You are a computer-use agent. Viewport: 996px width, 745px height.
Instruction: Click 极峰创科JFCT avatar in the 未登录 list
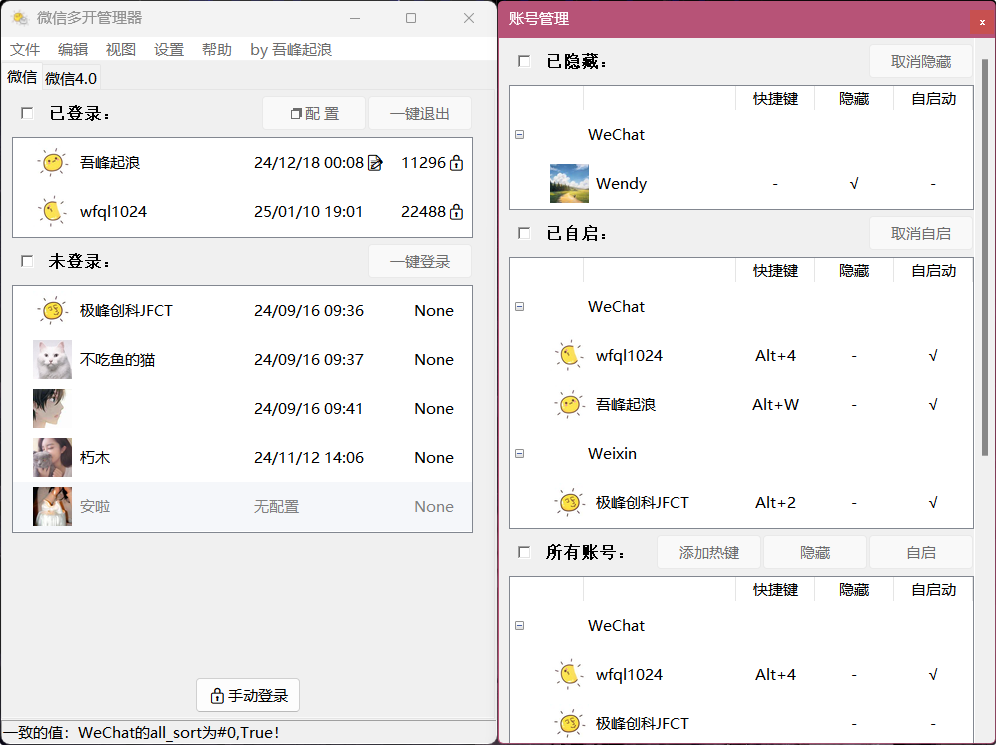[52, 311]
